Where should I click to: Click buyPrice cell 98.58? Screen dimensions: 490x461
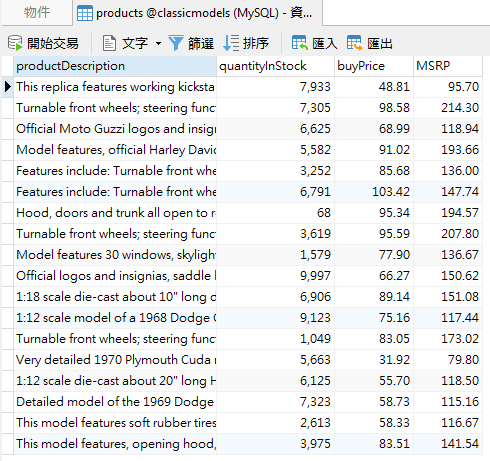[374, 108]
